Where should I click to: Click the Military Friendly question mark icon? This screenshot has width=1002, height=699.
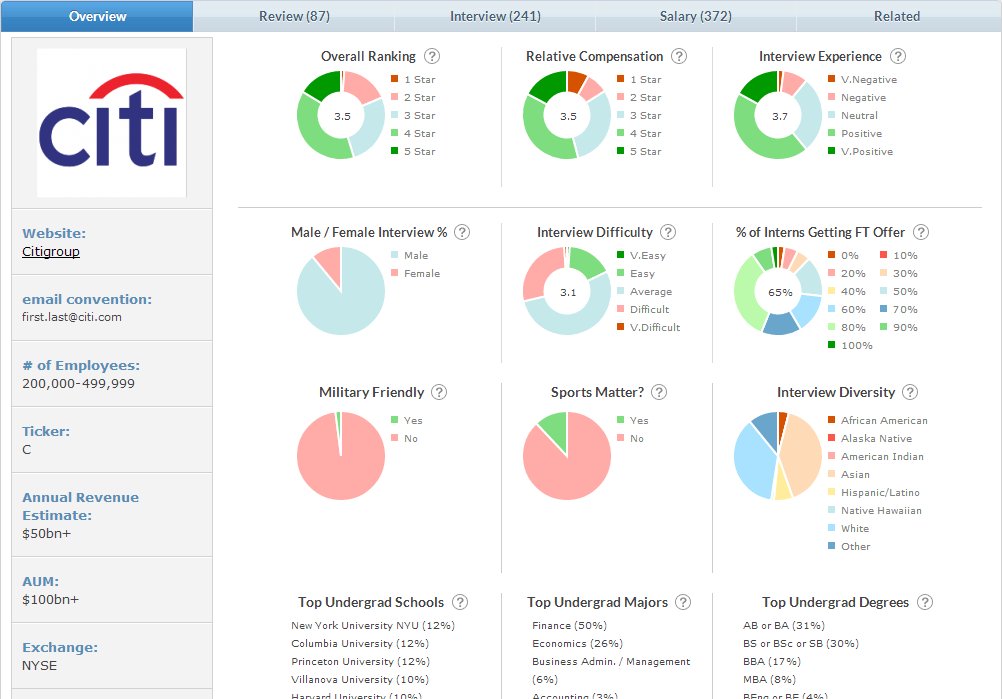(439, 393)
